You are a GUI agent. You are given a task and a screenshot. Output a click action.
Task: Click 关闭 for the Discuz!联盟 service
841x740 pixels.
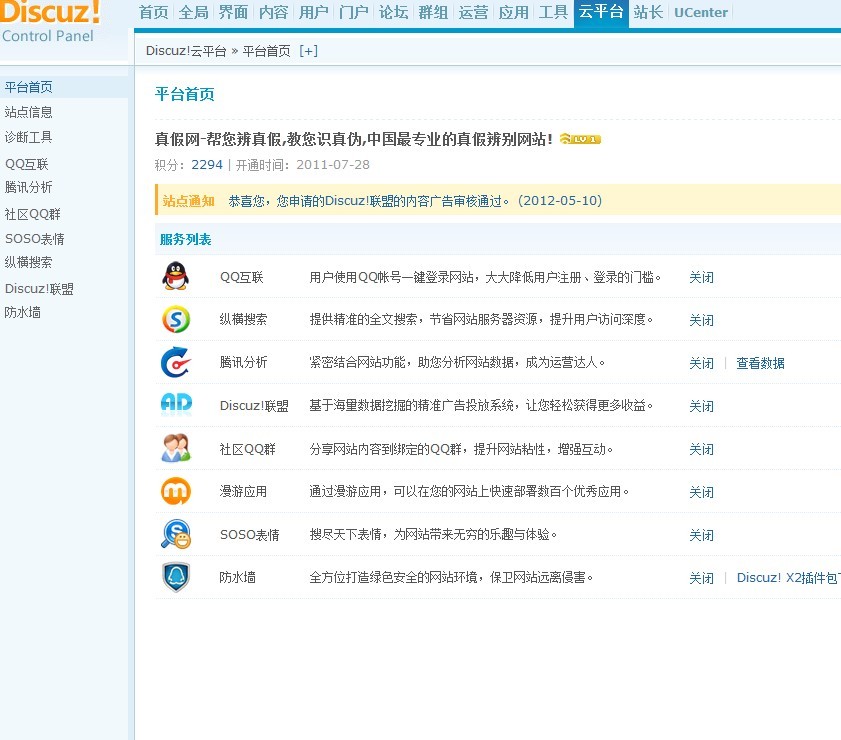(x=702, y=406)
